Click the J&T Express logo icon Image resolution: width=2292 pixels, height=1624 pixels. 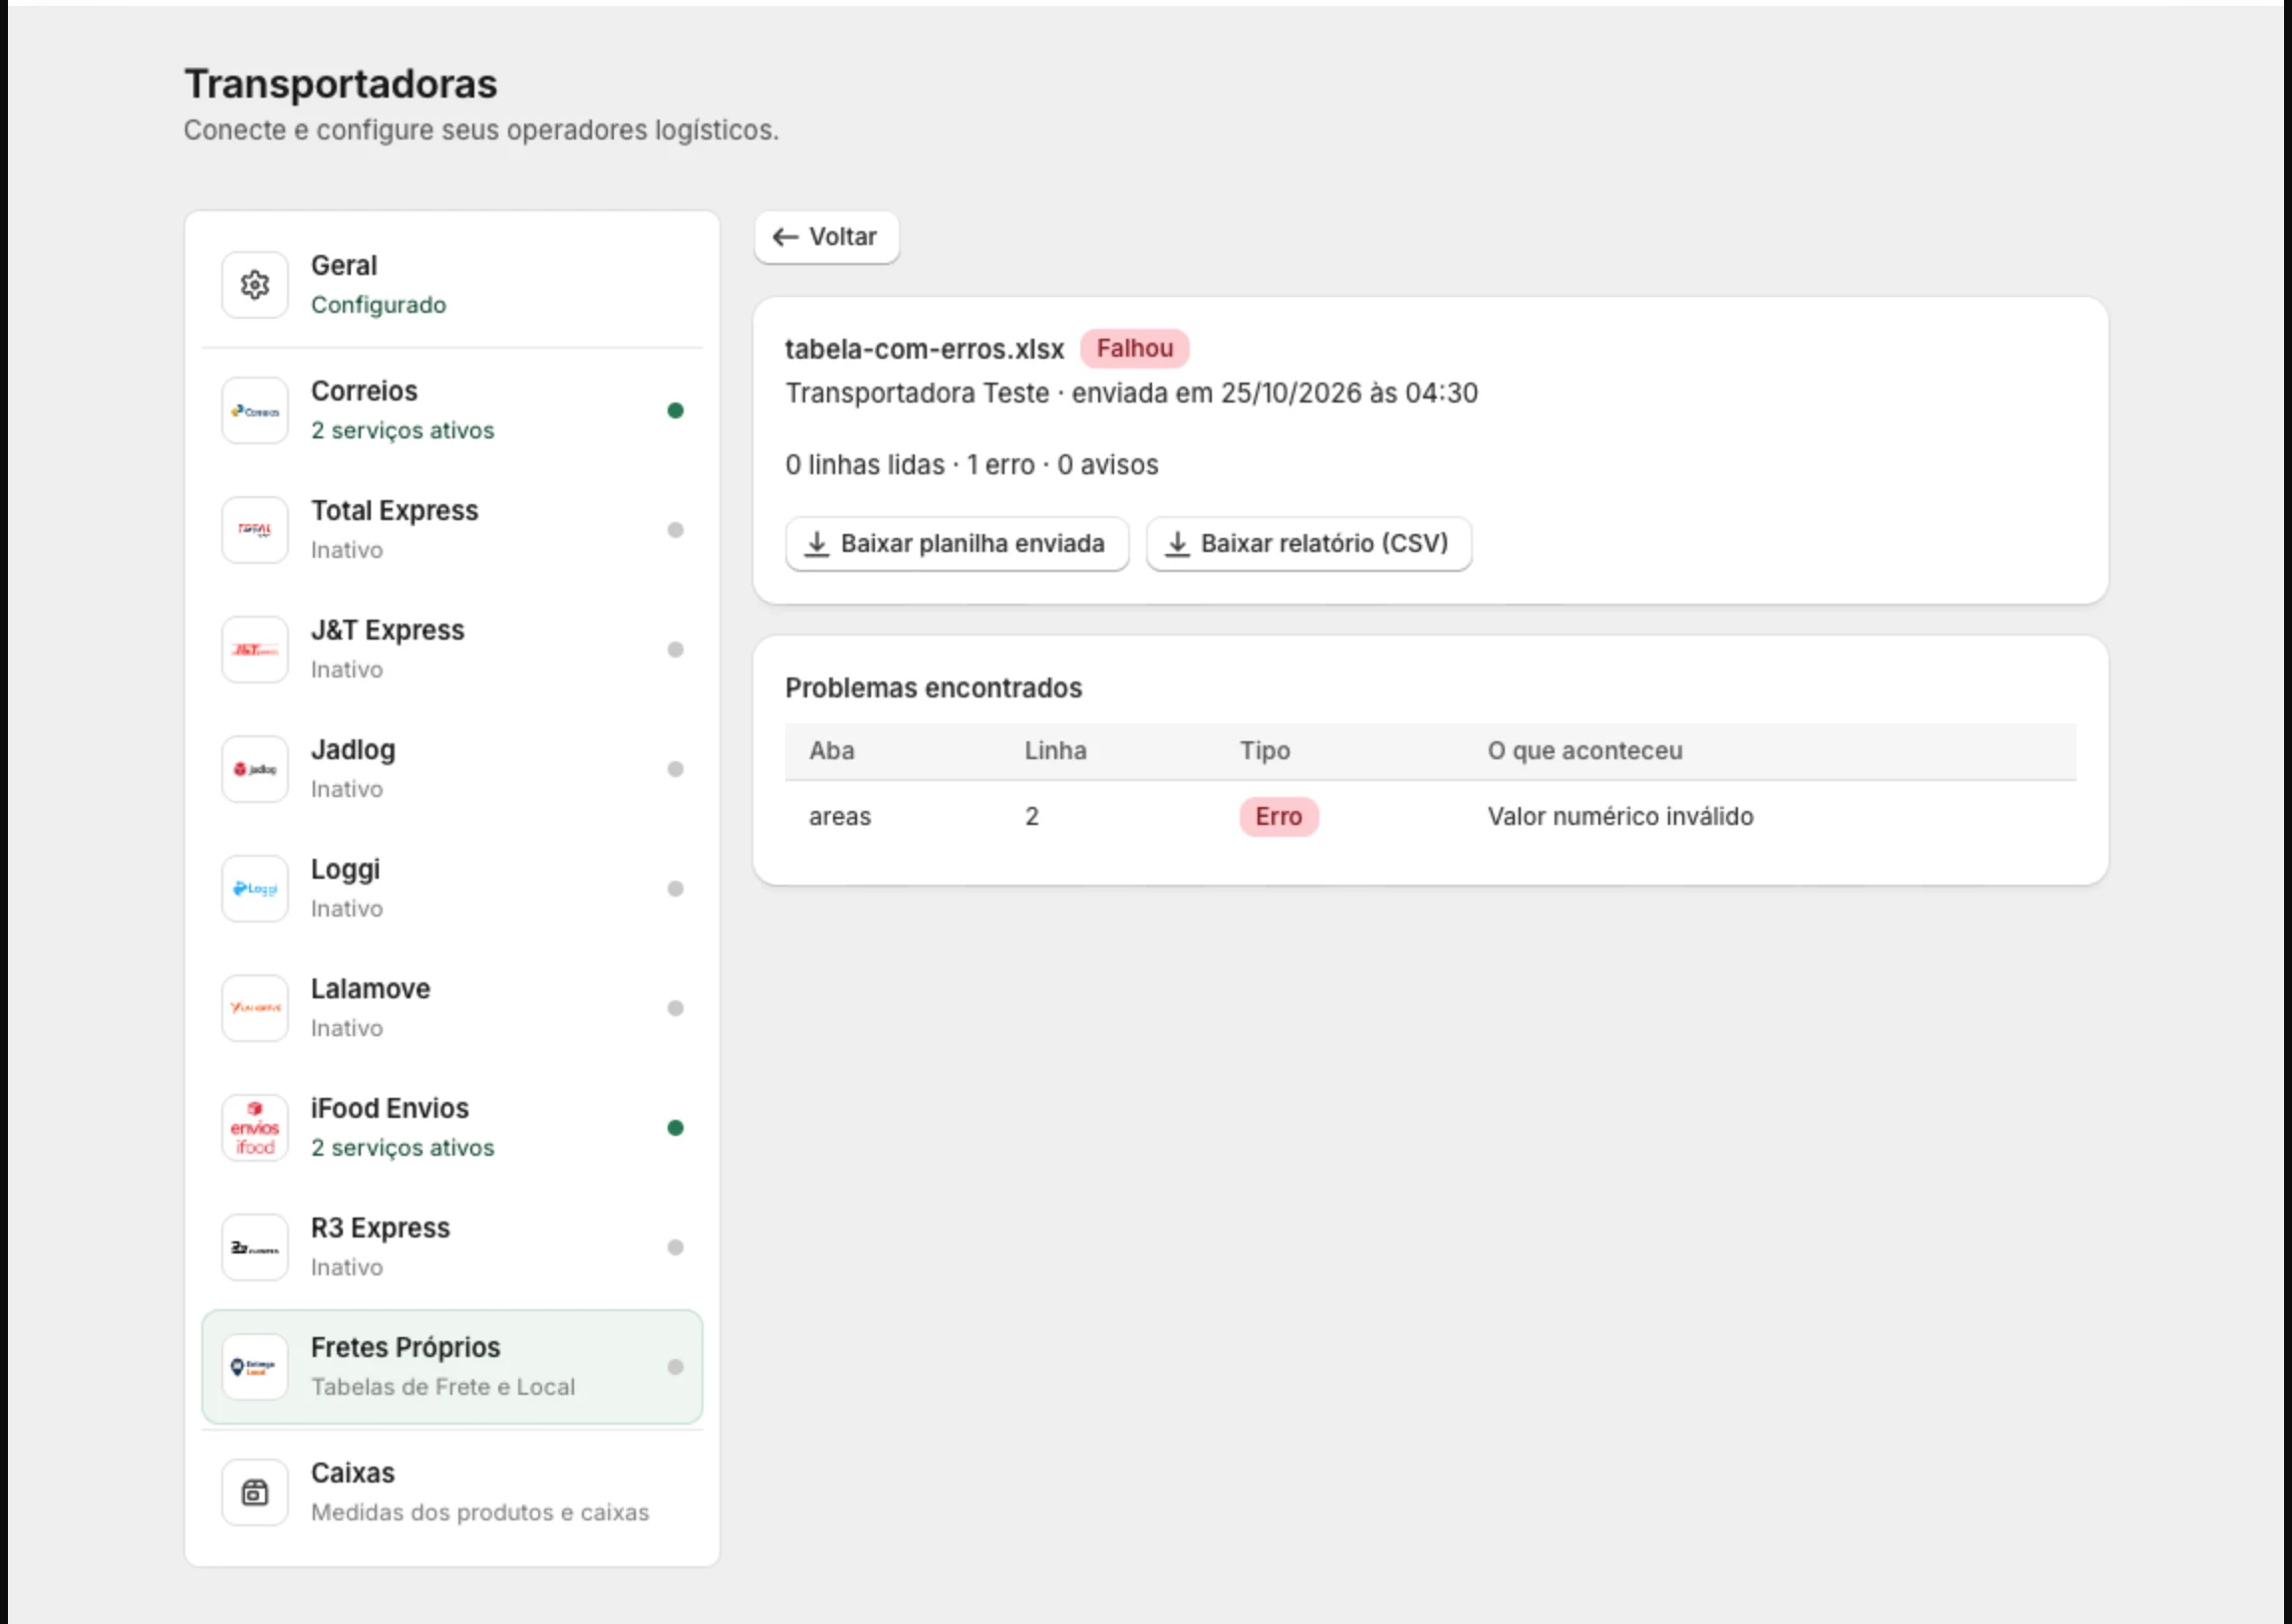click(255, 650)
